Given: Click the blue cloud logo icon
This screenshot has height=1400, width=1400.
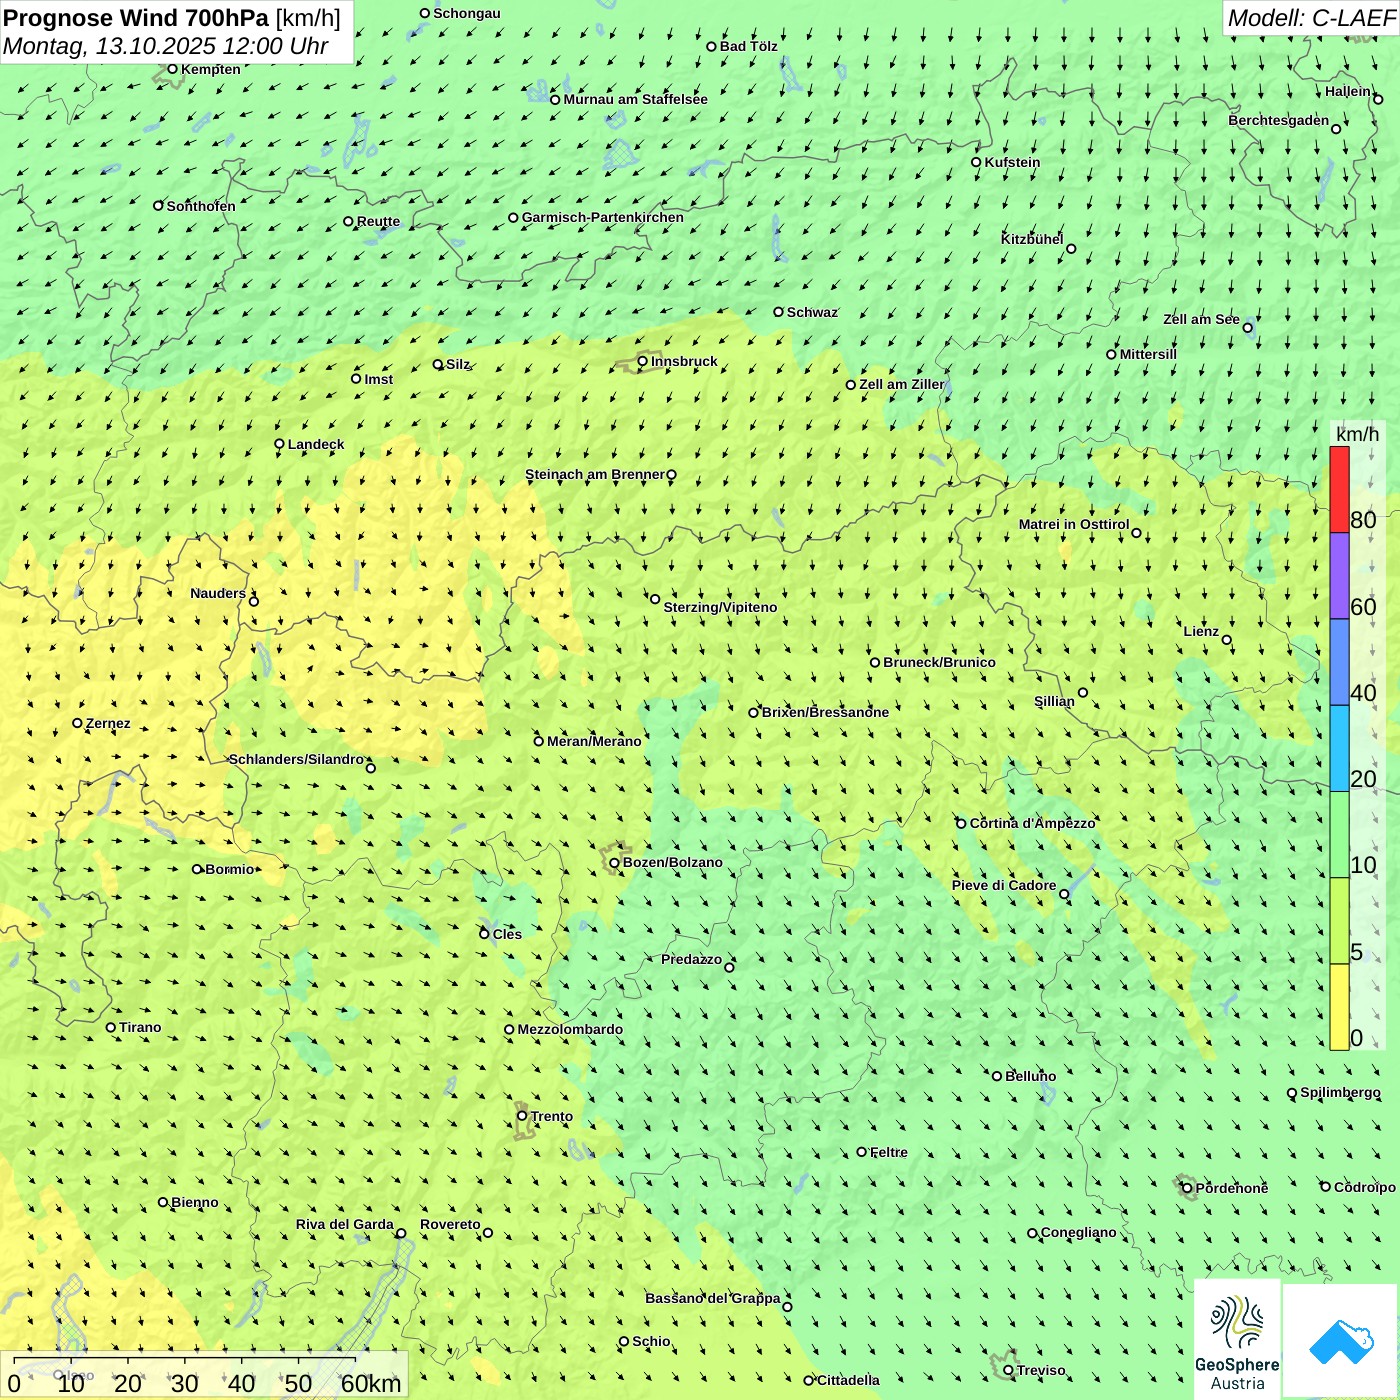Looking at the screenshot, I should coord(1341,1342).
